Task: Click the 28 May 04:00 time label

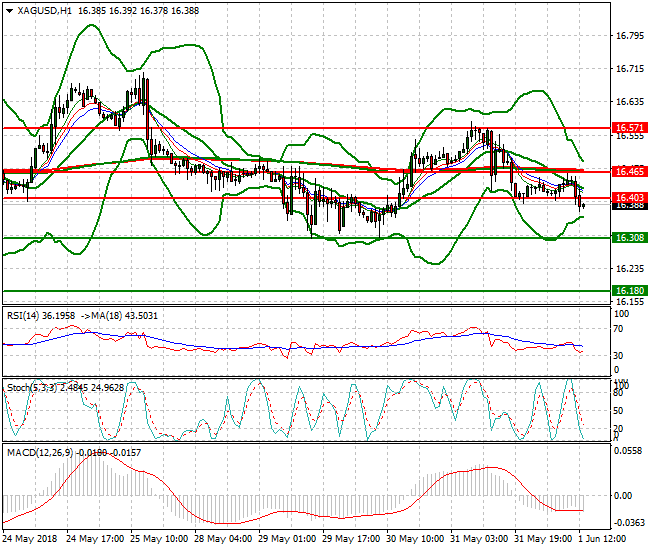Action: tap(220, 538)
